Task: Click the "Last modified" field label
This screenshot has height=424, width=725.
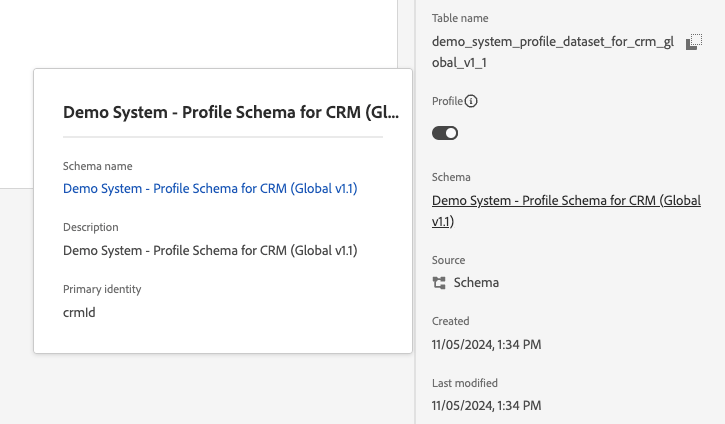Action: 465,383
